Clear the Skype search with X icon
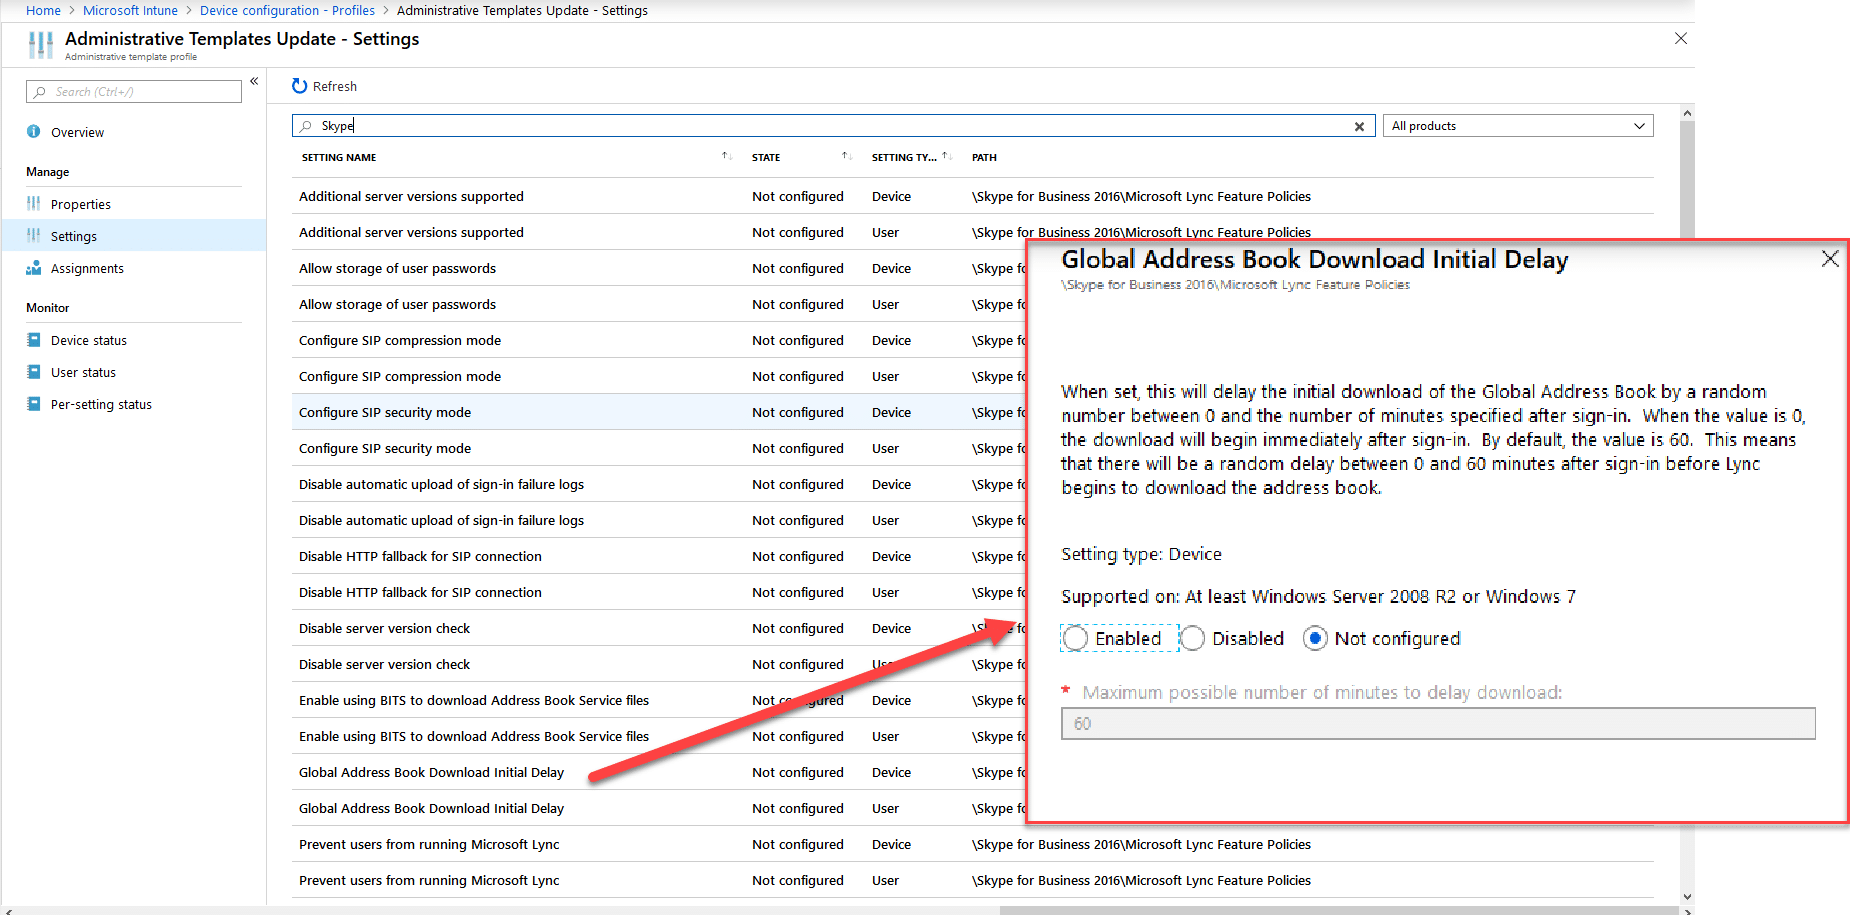 pyautogui.click(x=1359, y=126)
